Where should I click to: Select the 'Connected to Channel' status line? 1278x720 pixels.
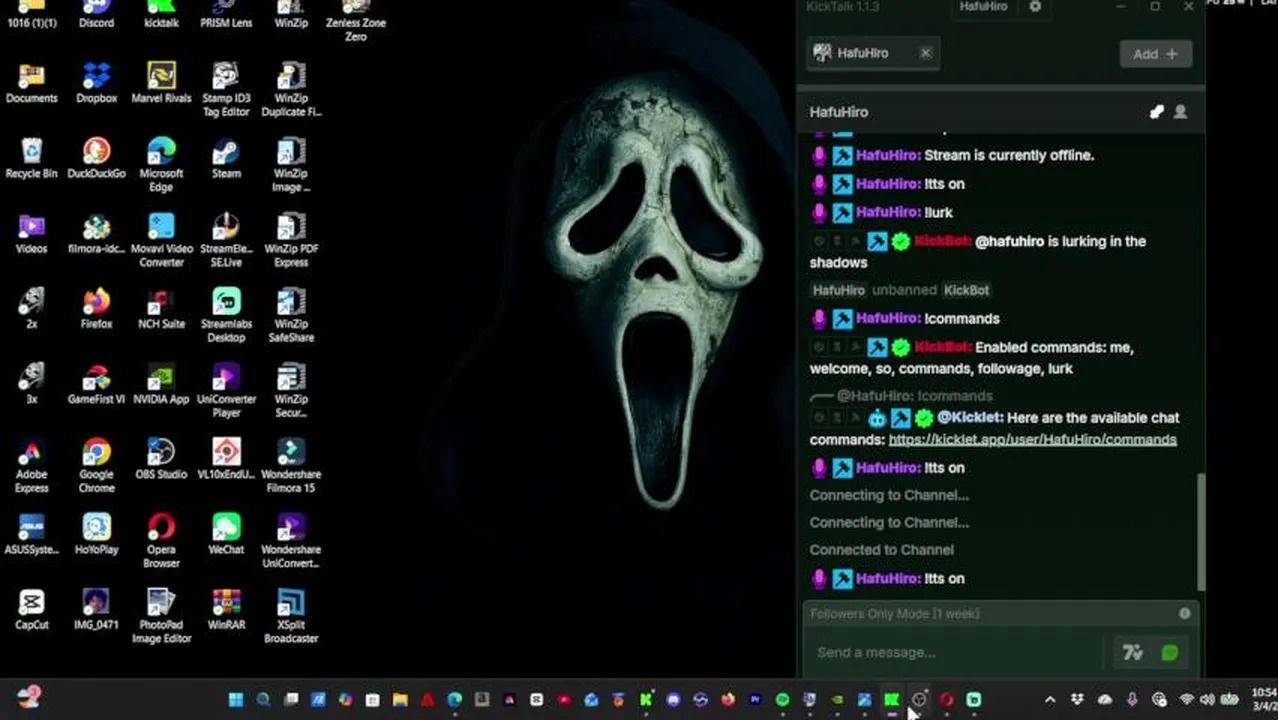(x=881, y=549)
